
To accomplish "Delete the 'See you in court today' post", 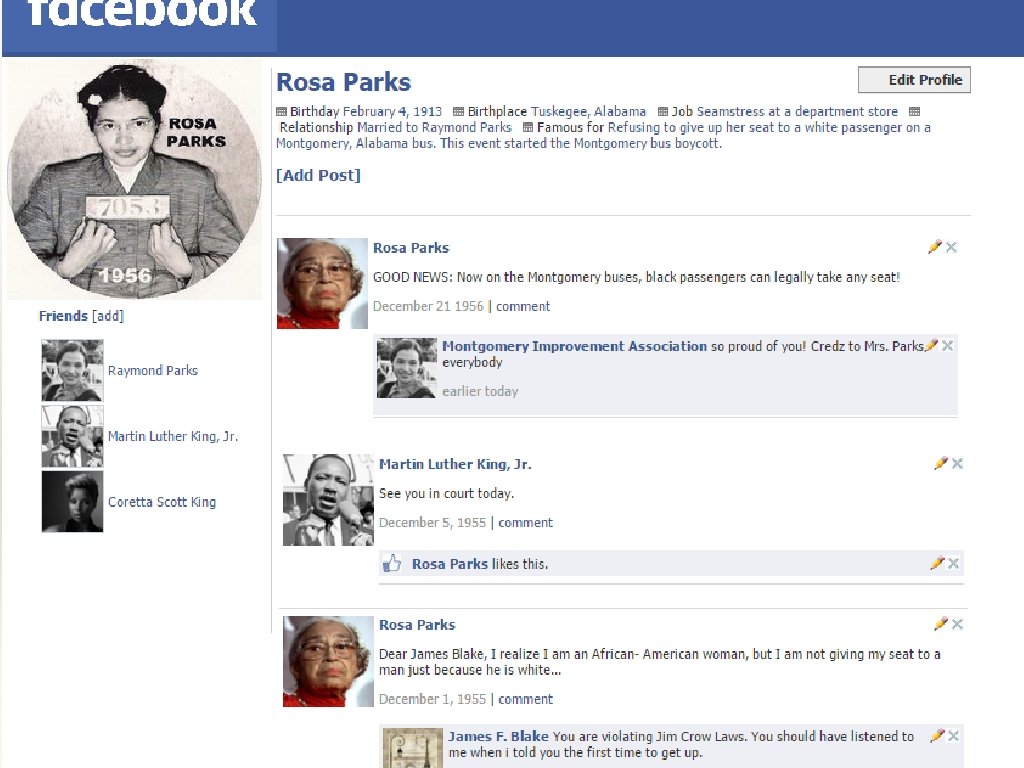I will [x=957, y=463].
